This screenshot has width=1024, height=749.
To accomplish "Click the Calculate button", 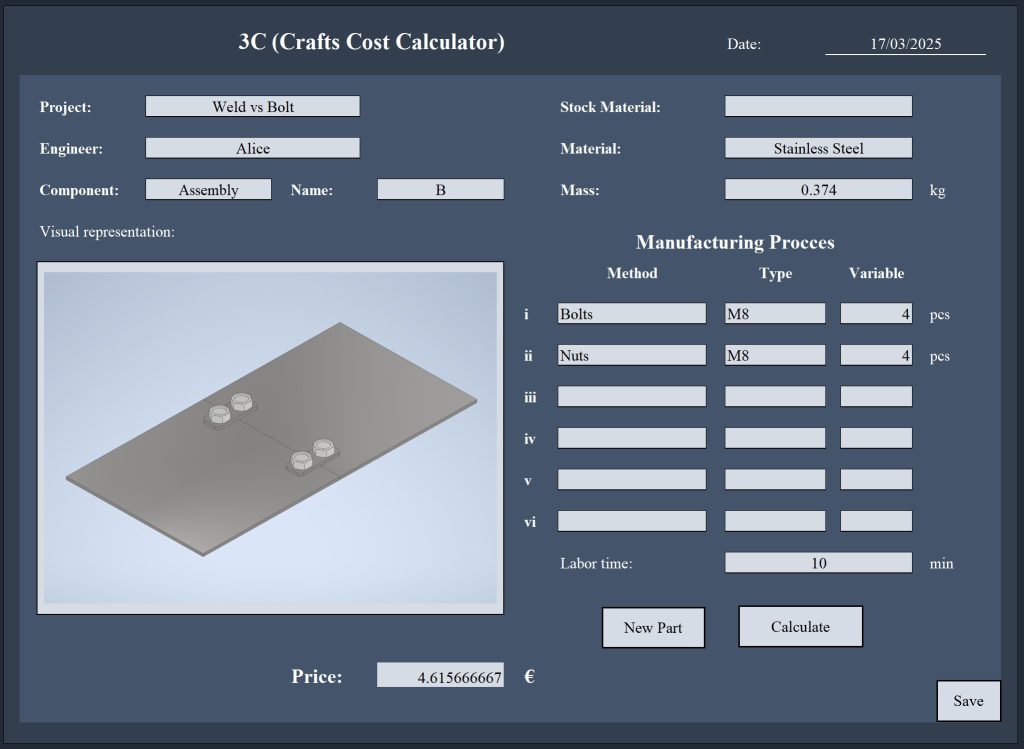I will click(x=800, y=627).
